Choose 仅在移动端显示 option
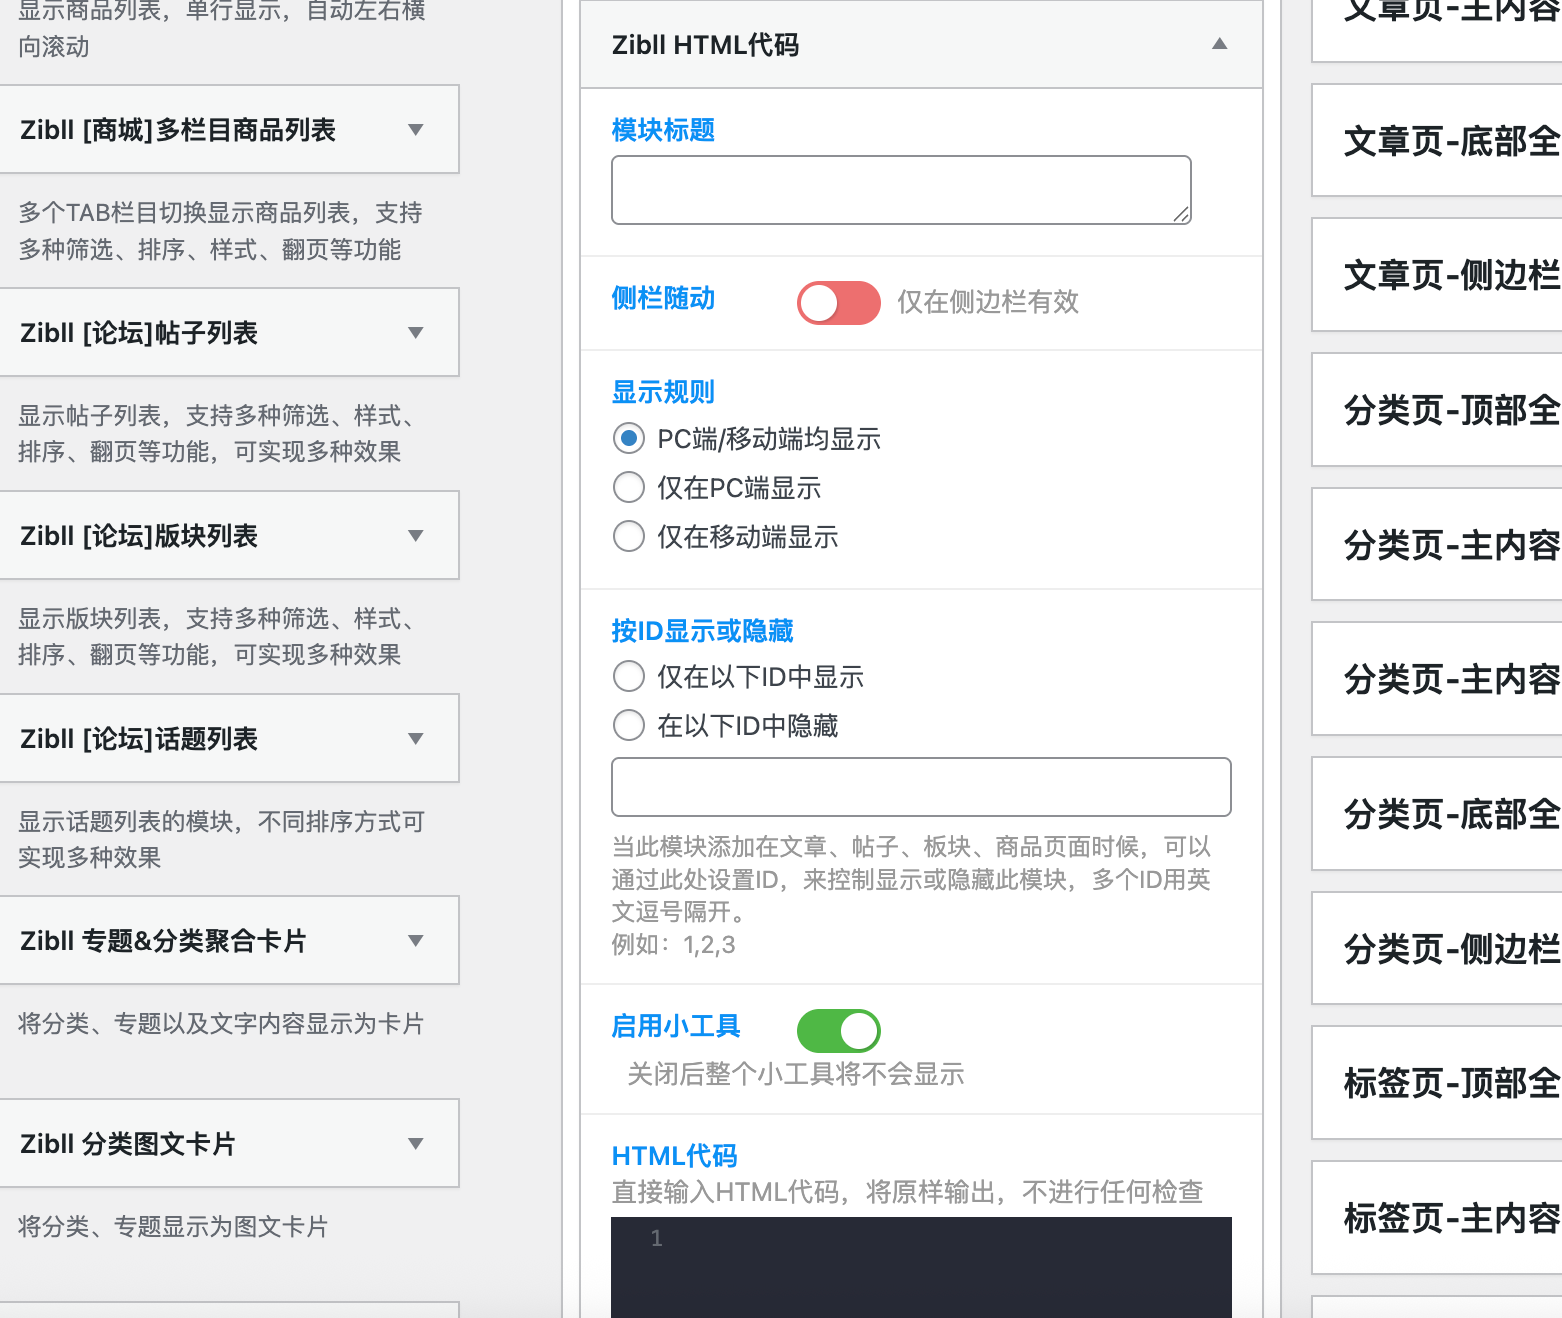 [628, 536]
